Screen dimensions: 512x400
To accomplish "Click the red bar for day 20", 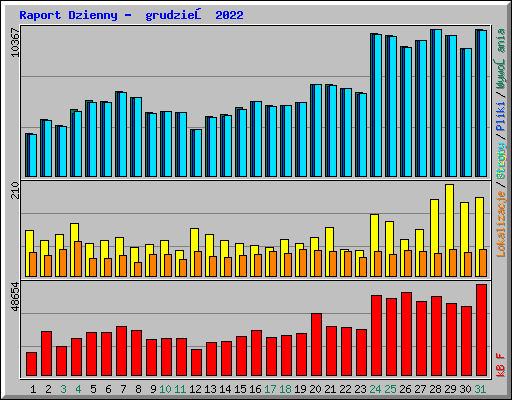I will (x=316, y=345).
